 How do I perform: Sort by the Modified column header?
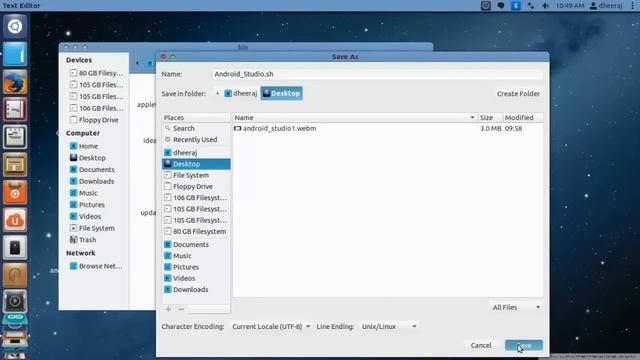click(x=522, y=118)
